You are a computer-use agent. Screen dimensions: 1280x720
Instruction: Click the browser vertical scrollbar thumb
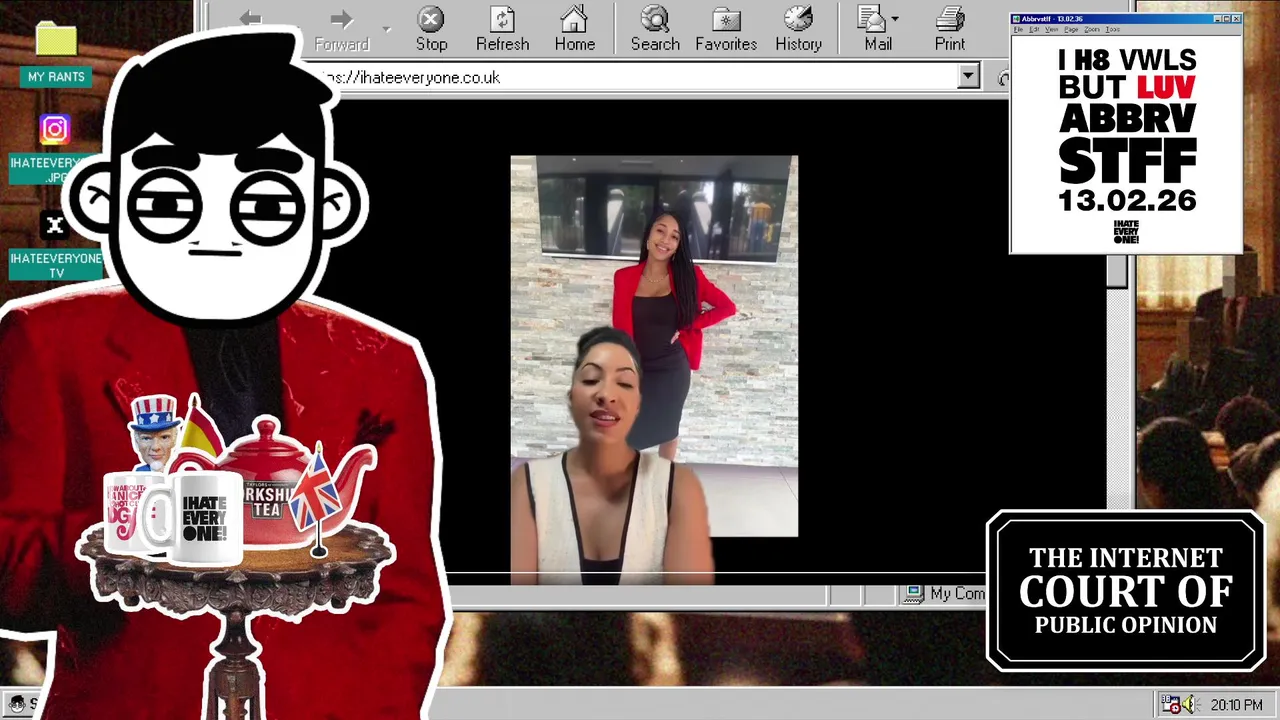point(1117,272)
